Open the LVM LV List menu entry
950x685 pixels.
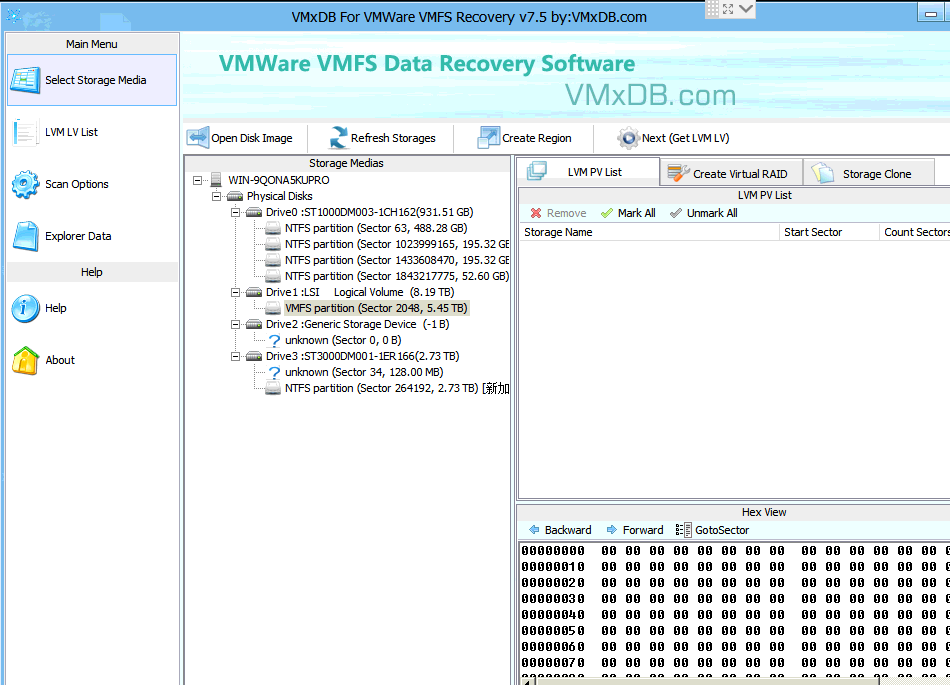click(92, 132)
